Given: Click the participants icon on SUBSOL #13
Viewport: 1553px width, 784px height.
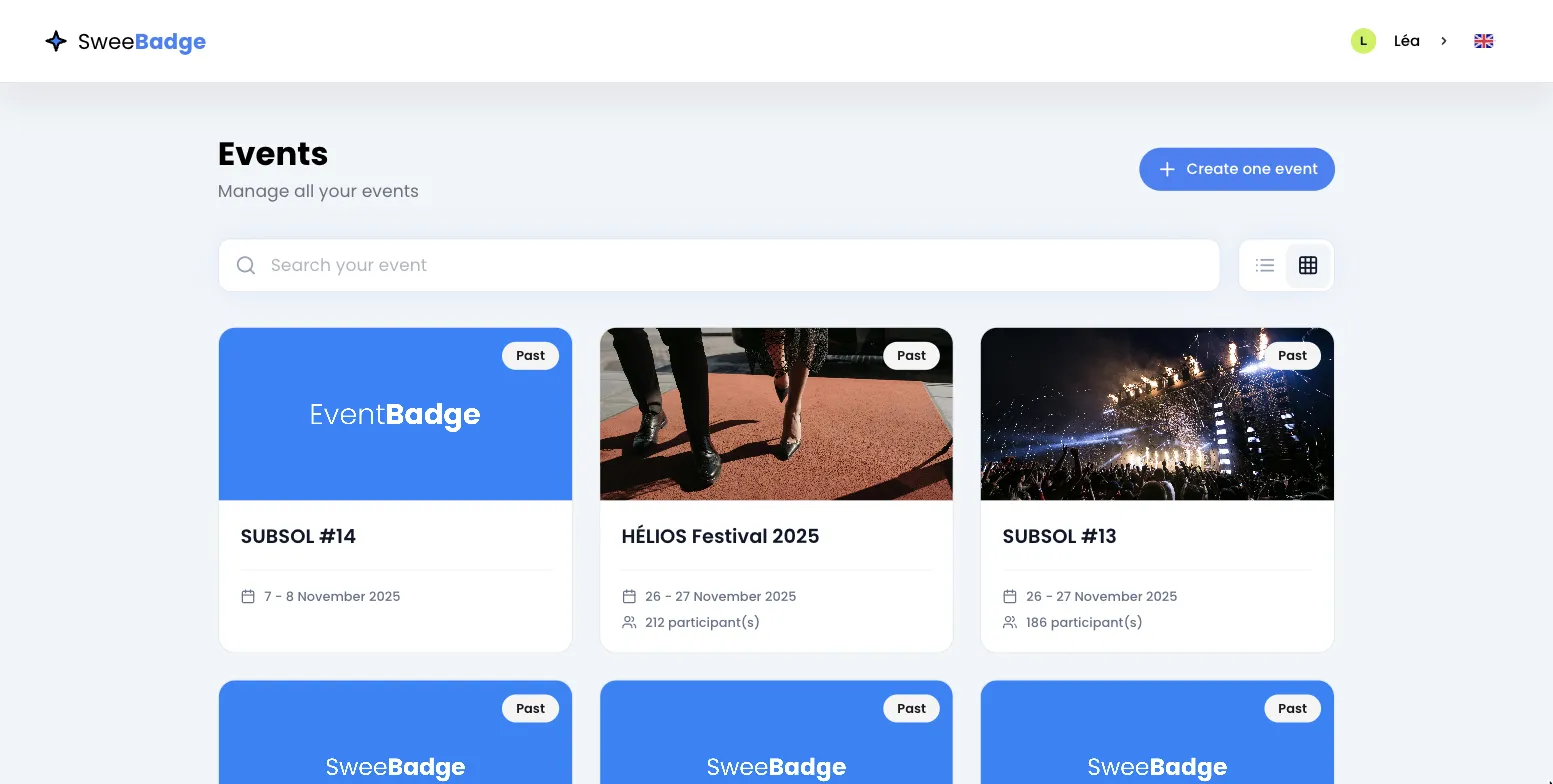Looking at the screenshot, I should [1010, 622].
